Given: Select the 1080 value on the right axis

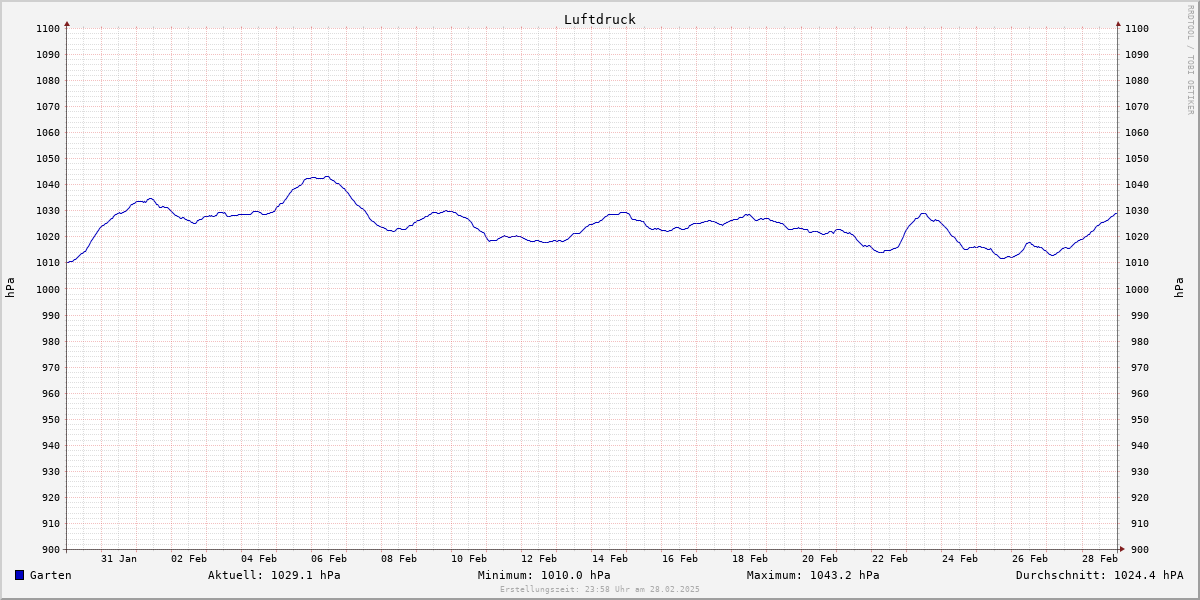Looking at the screenshot, I should tap(1137, 80).
